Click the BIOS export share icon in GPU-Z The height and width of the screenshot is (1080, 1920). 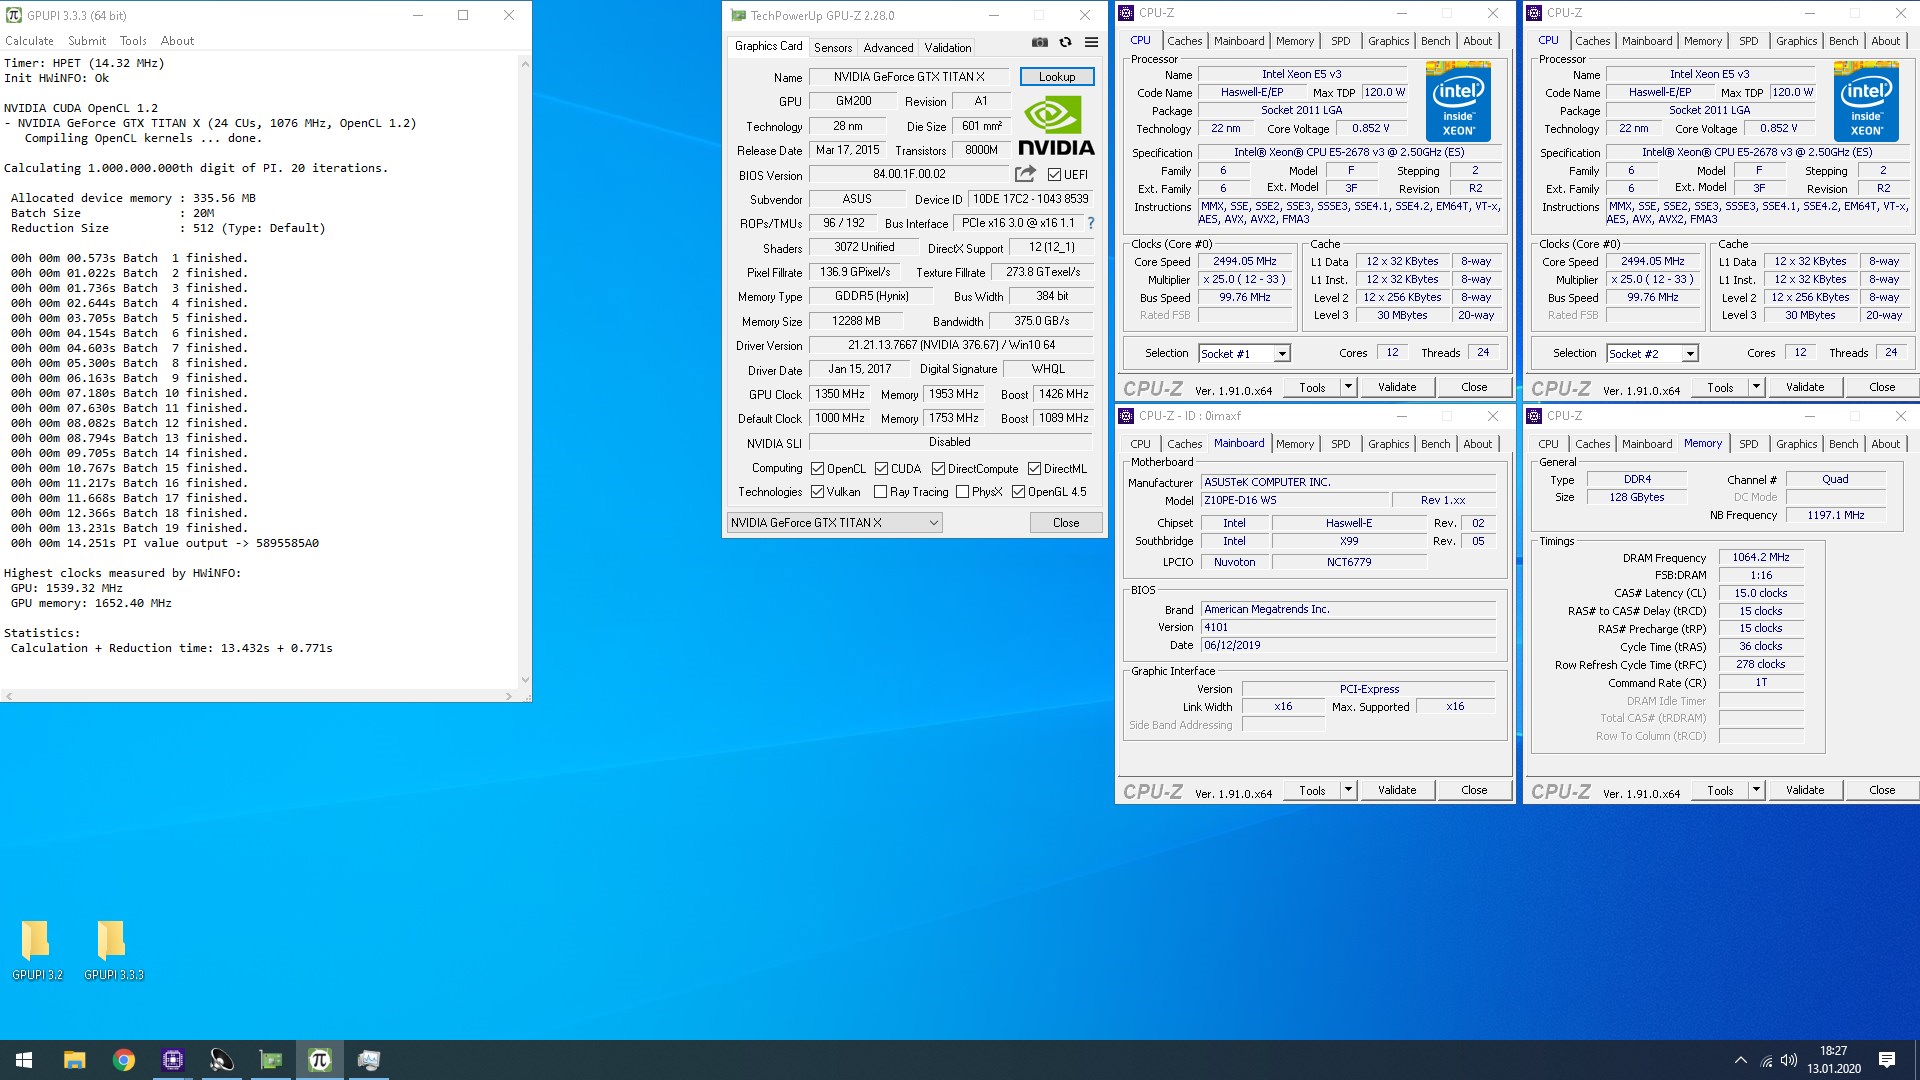tap(1025, 174)
